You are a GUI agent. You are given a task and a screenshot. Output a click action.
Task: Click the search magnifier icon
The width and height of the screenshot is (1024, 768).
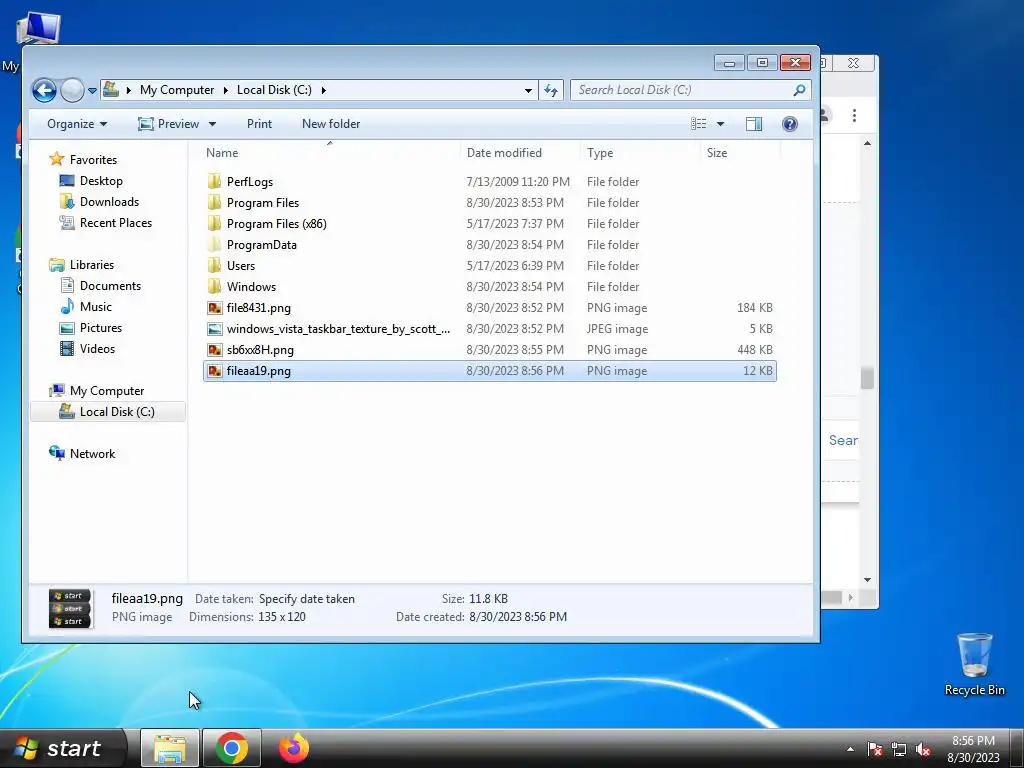(799, 90)
